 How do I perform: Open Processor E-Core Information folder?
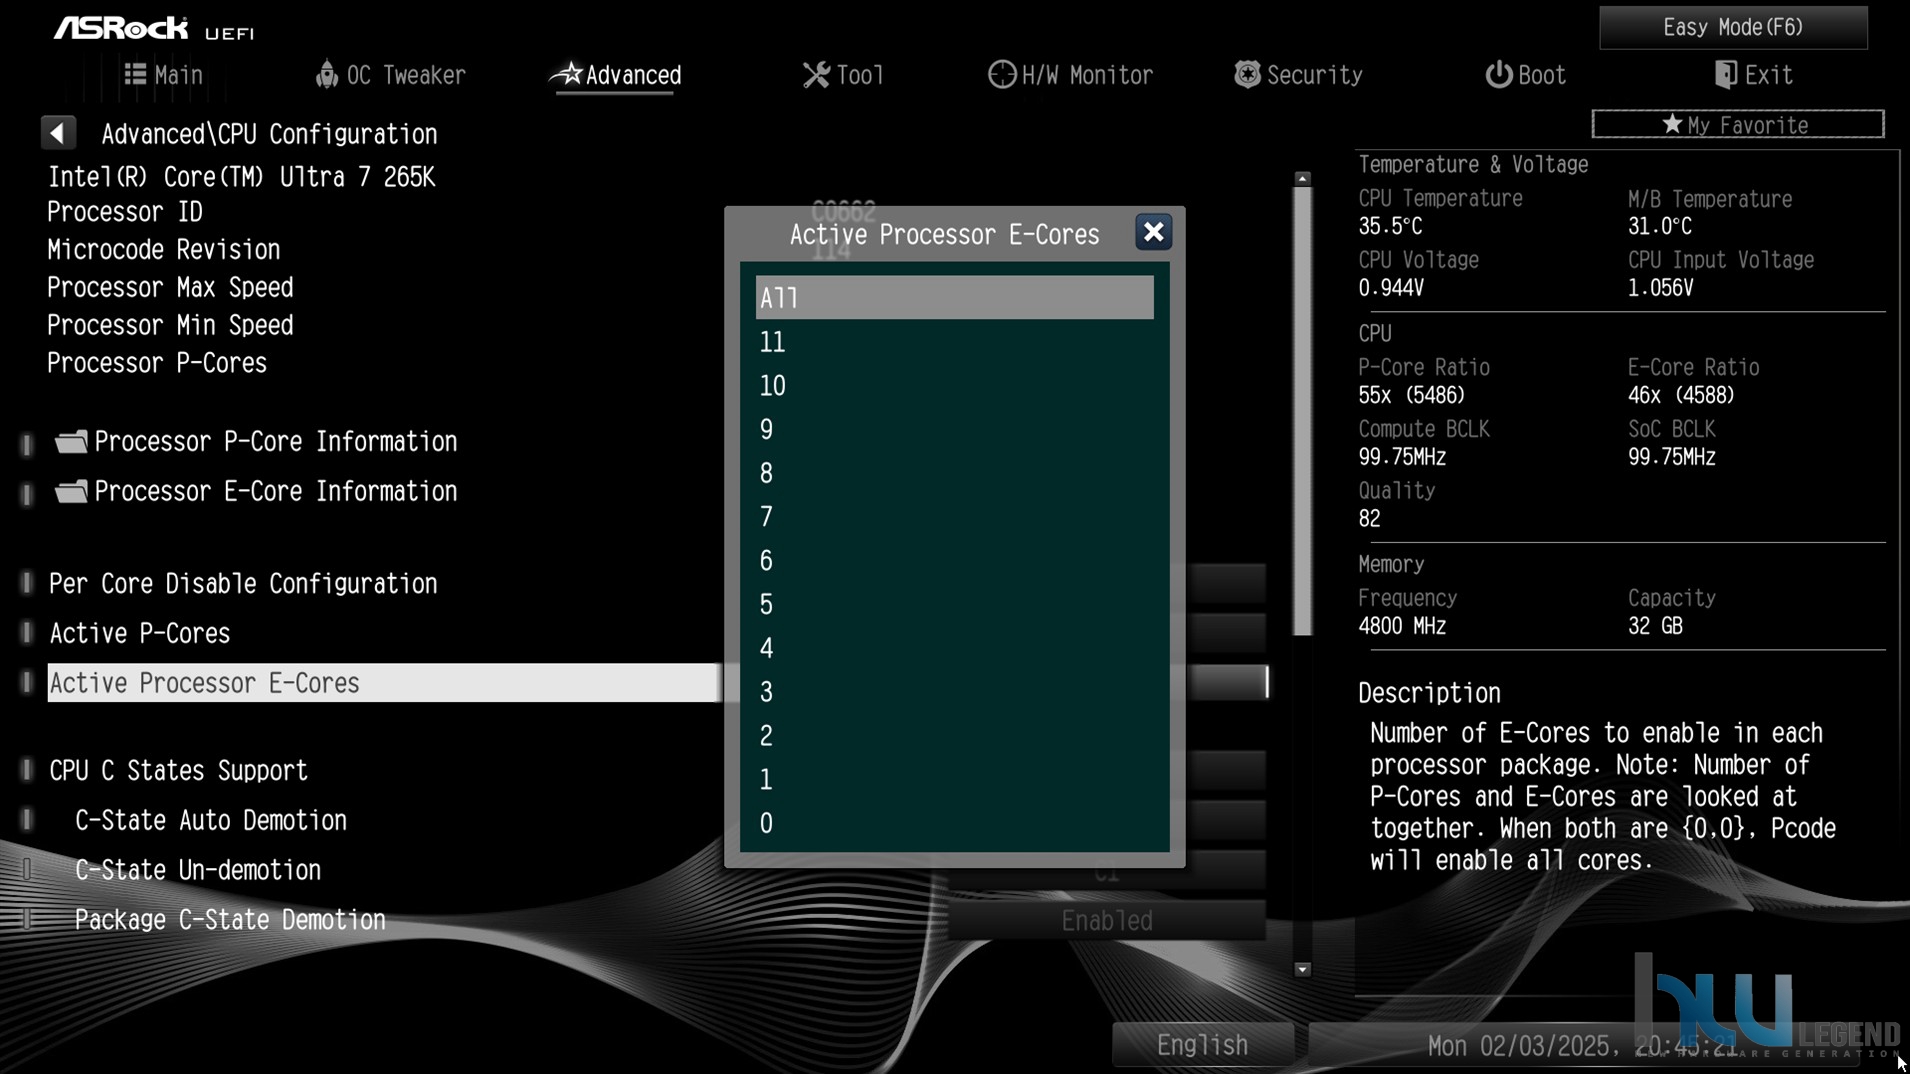256,491
